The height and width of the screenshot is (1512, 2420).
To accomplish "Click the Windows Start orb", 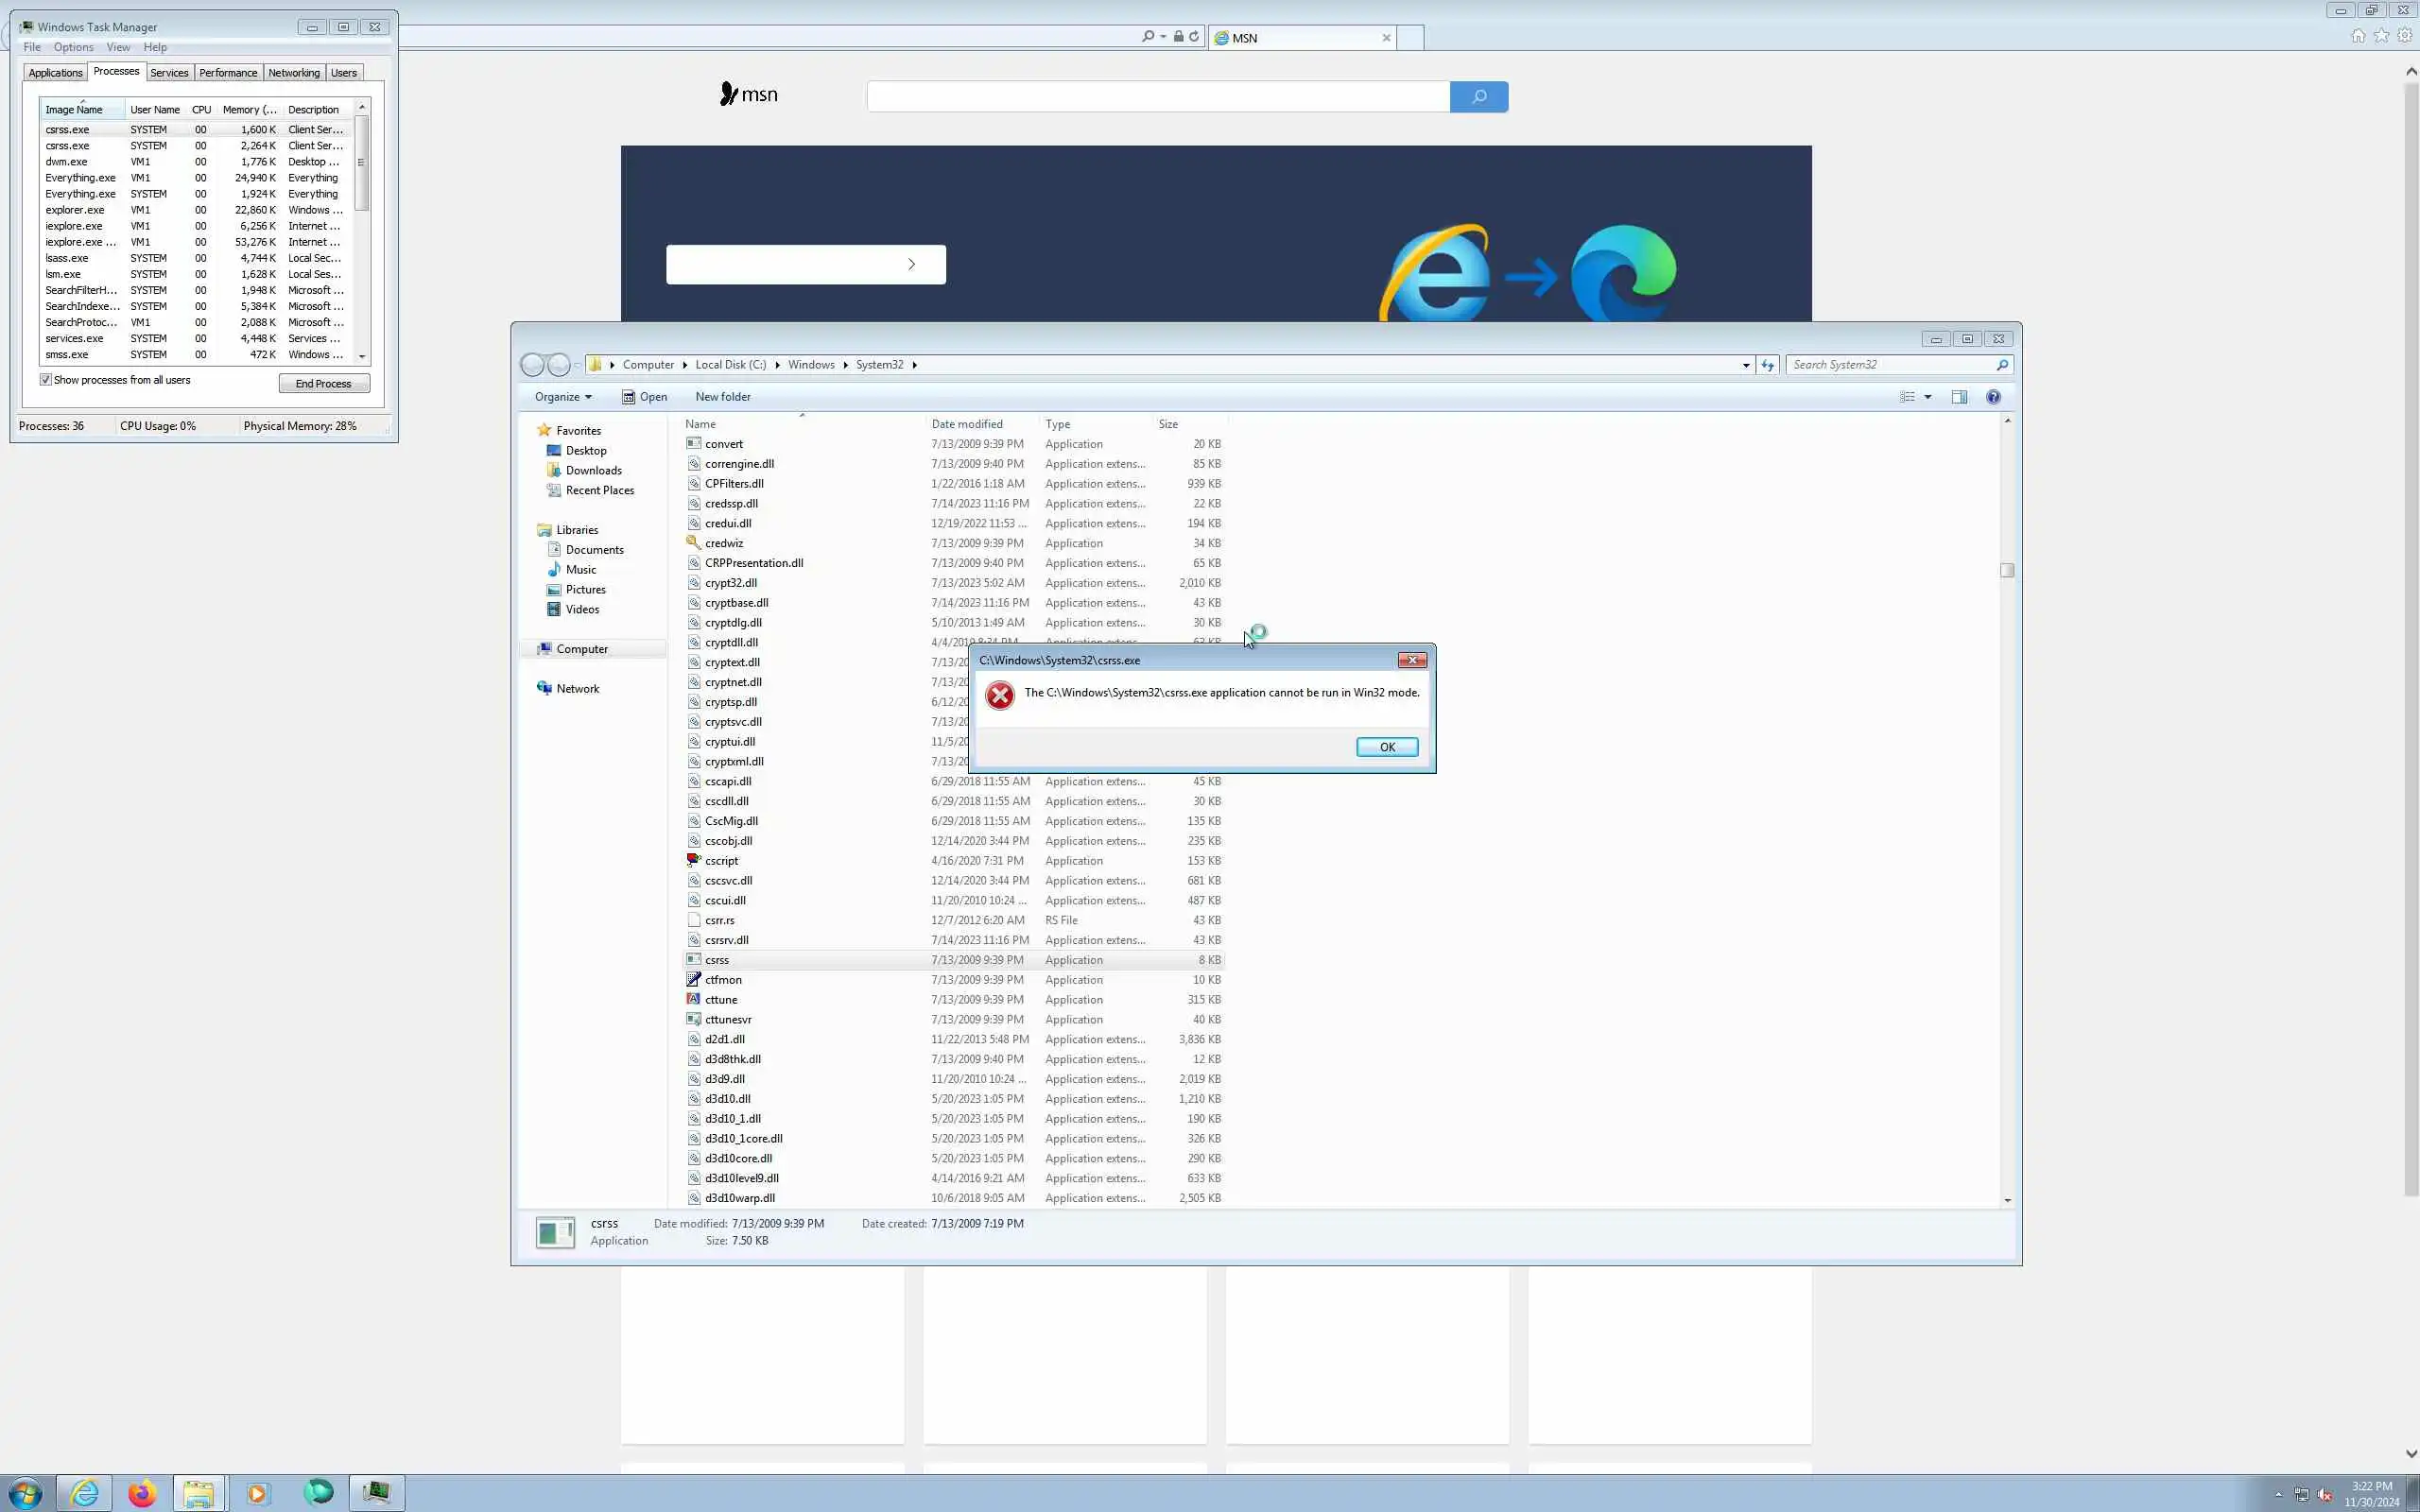I will click(25, 1493).
